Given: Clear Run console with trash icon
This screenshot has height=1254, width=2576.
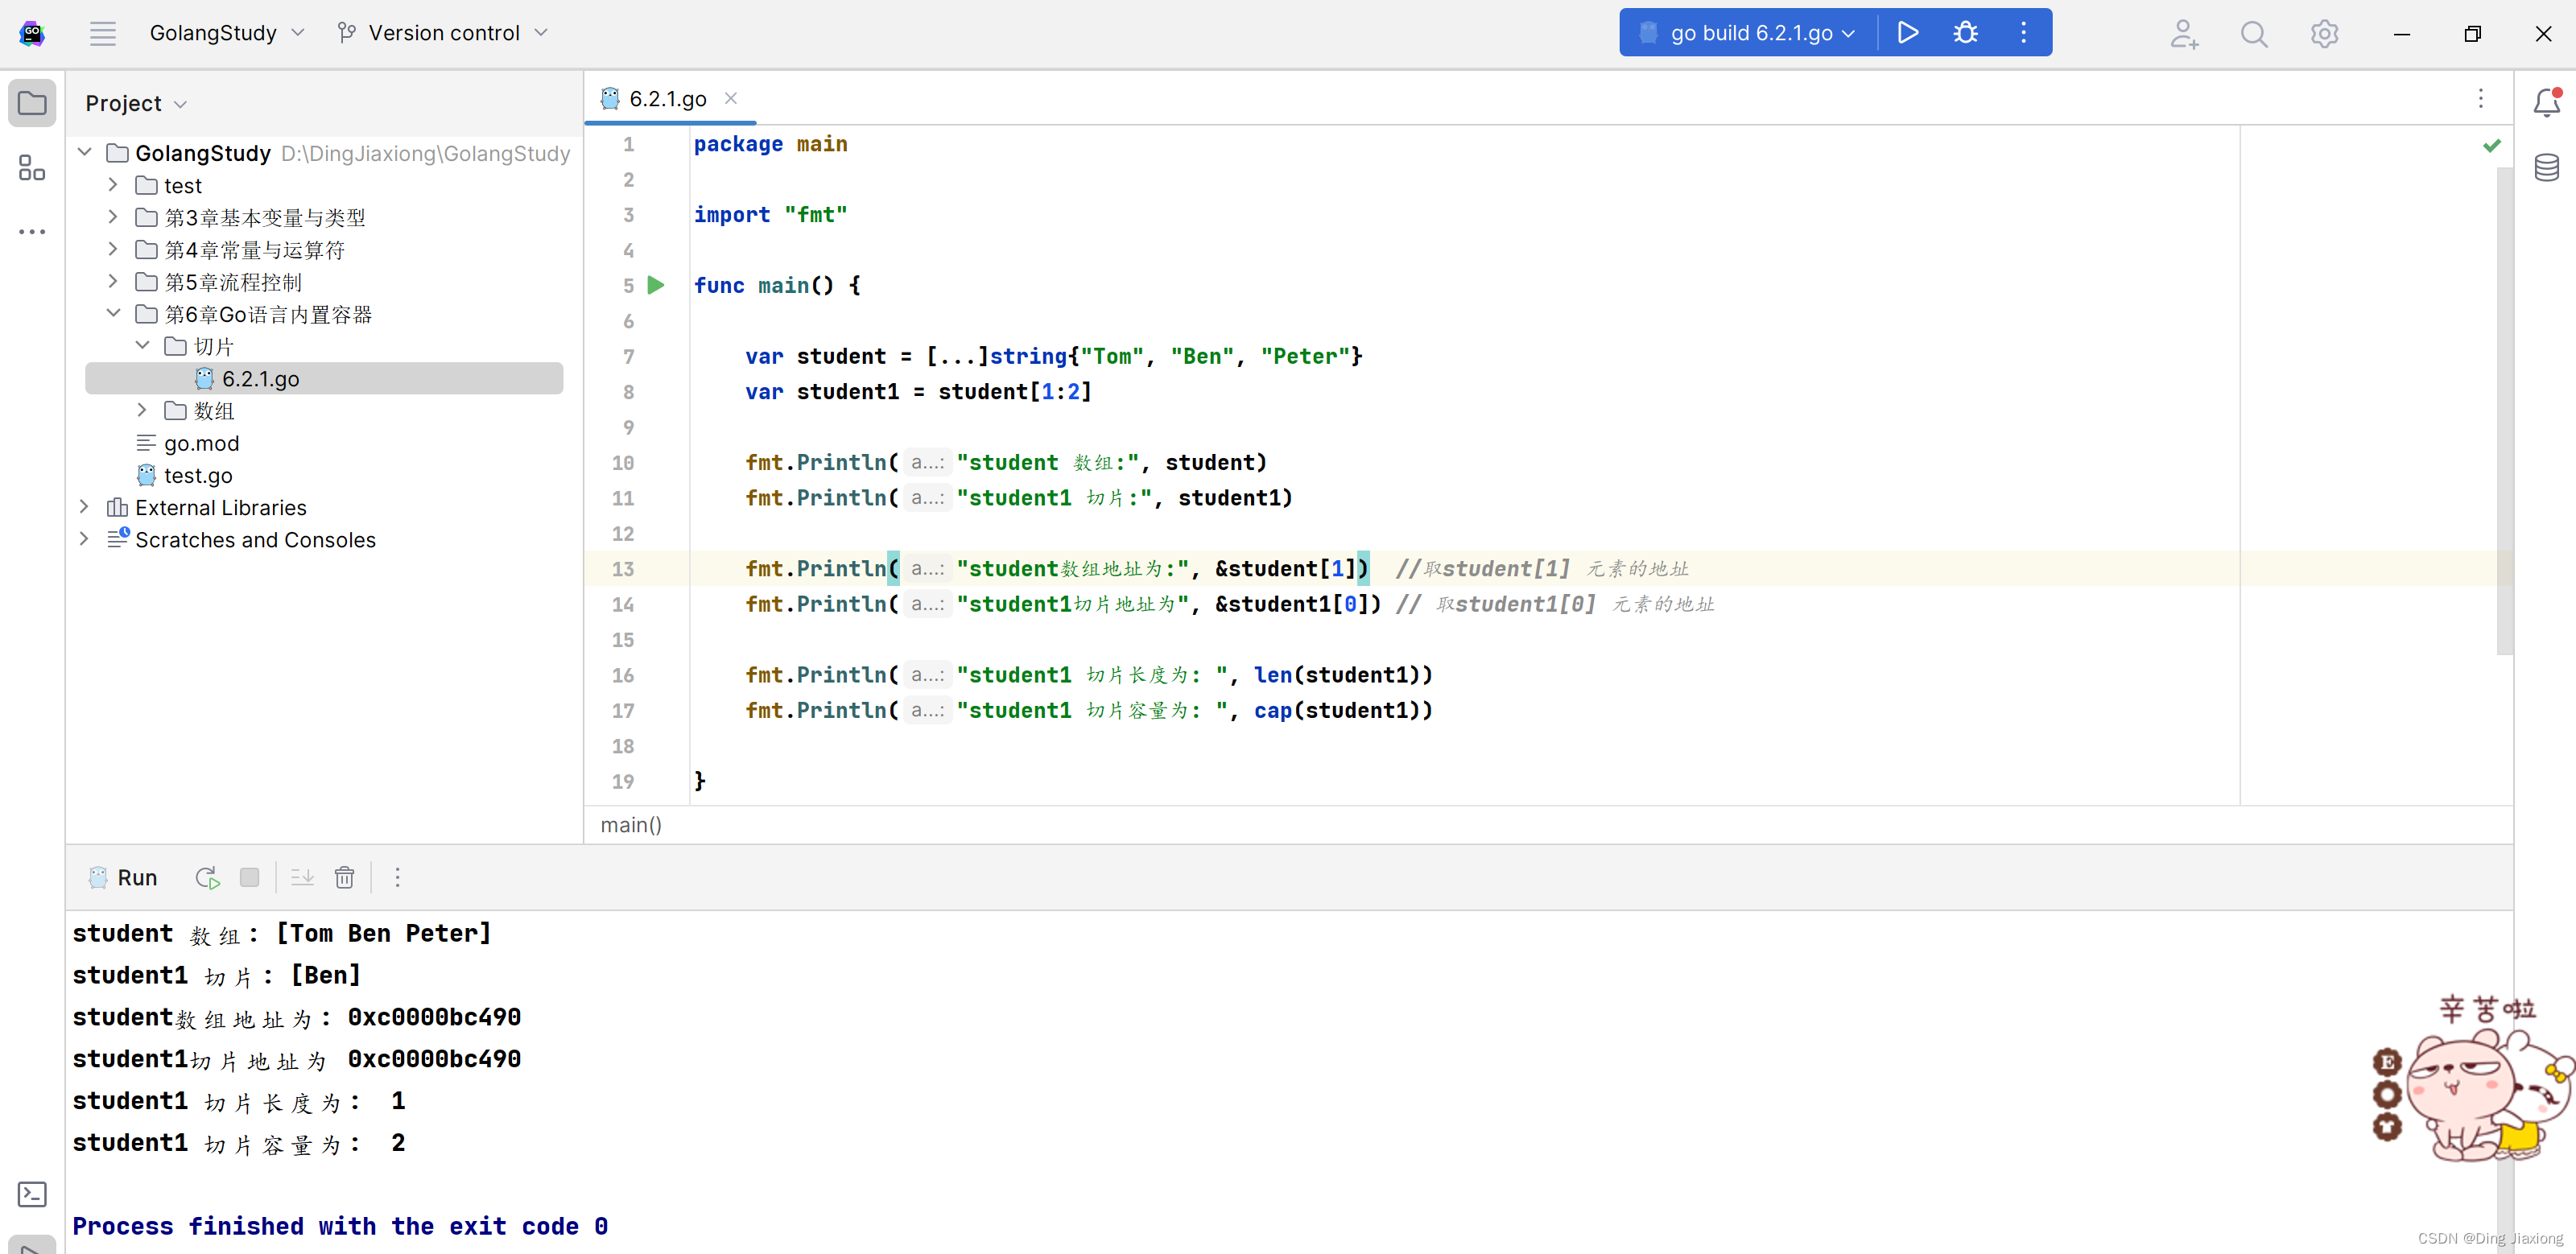Looking at the screenshot, I should [344, 877].
